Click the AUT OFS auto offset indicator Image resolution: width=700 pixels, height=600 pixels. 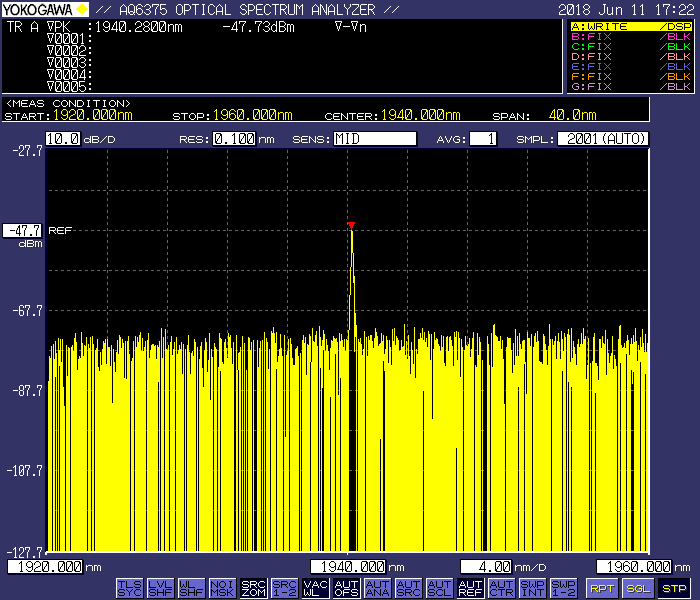coord(346,587)
